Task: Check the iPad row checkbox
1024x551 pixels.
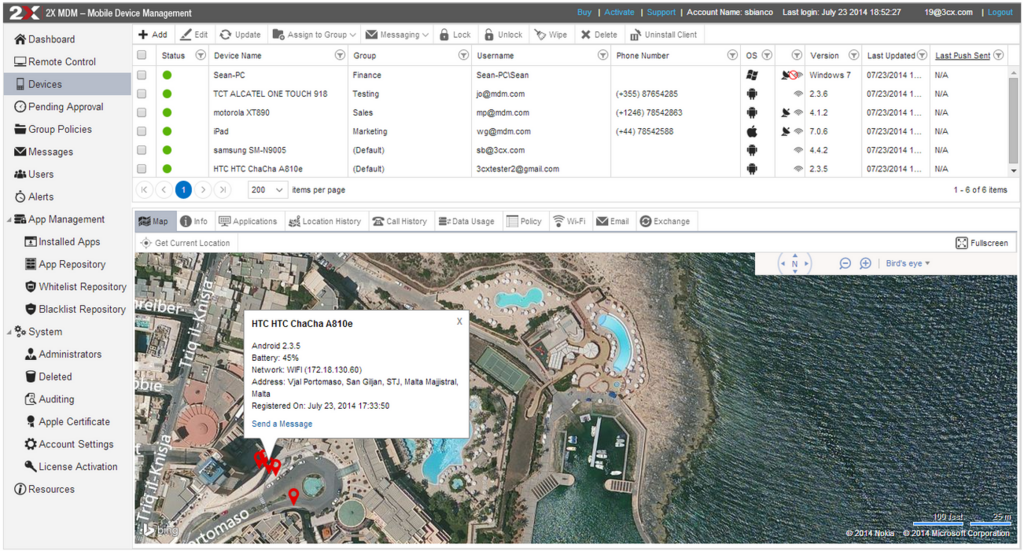Action: tap(142, 131)
